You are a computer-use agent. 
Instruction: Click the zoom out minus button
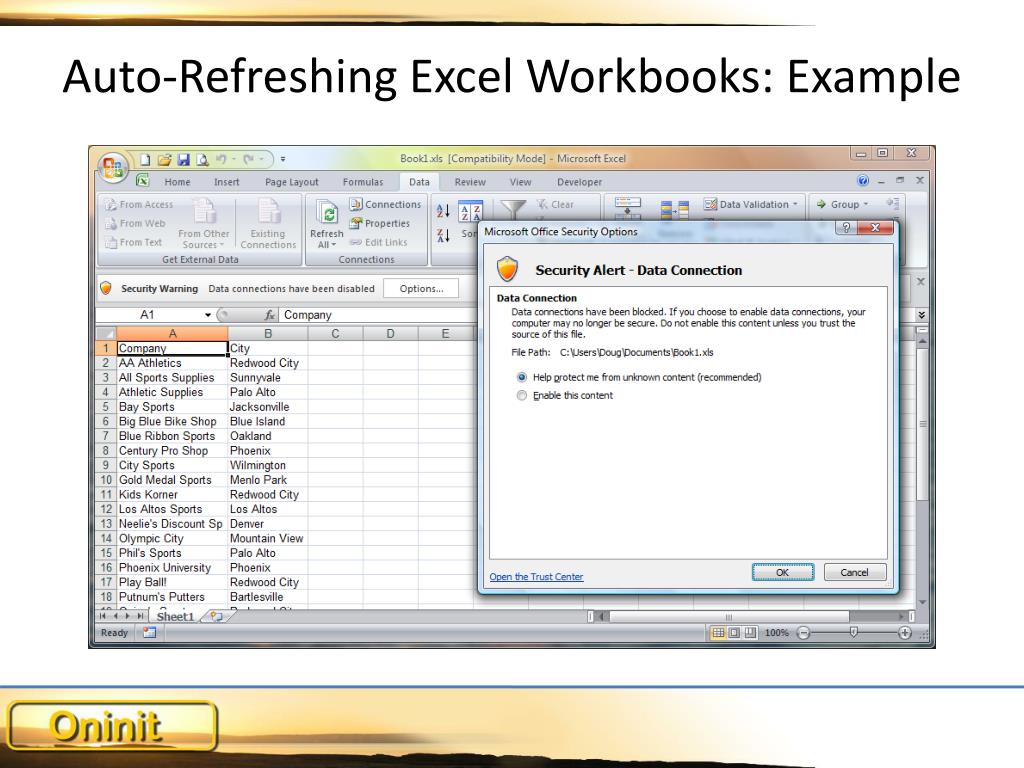point(803,632)
